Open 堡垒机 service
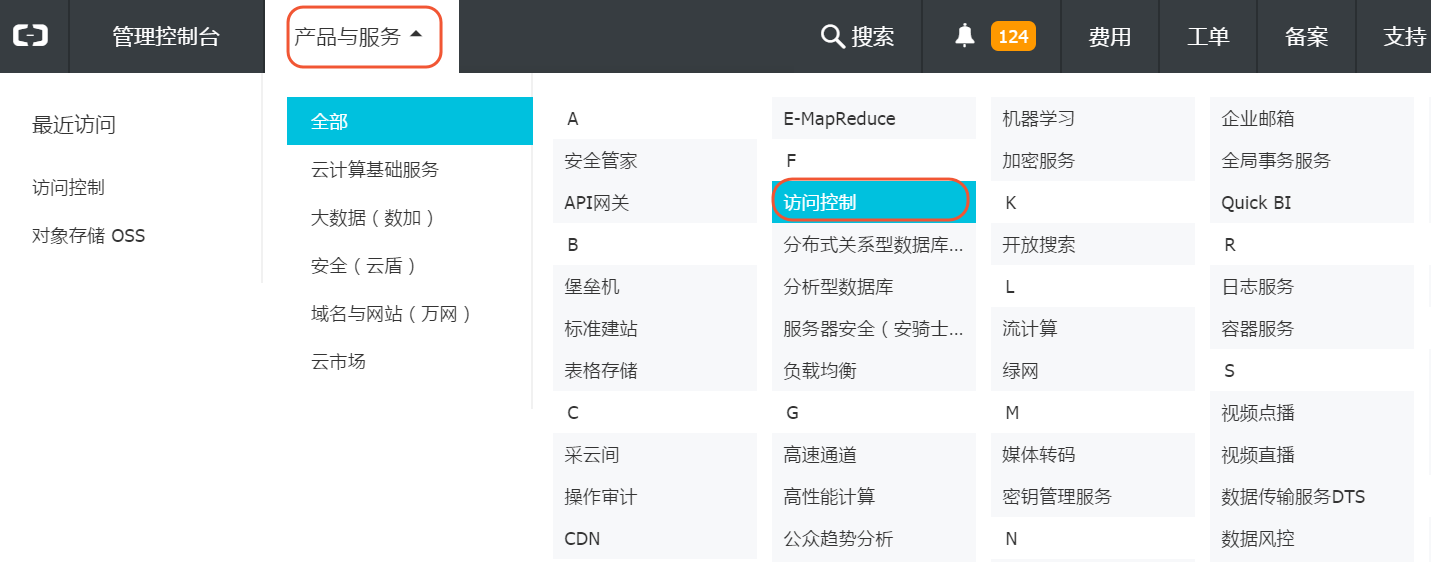1431x562 pixels. click(655, 286)
